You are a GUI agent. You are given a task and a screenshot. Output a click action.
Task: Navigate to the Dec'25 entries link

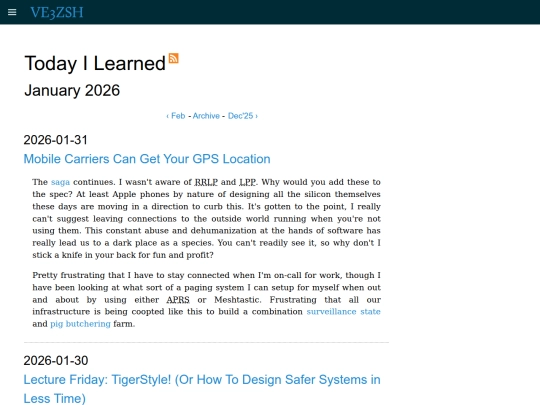tap(243, 116)
